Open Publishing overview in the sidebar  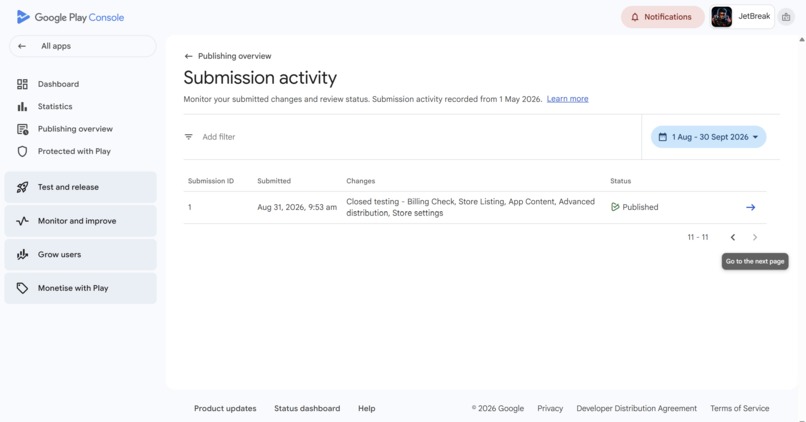[x=75, y=129]
